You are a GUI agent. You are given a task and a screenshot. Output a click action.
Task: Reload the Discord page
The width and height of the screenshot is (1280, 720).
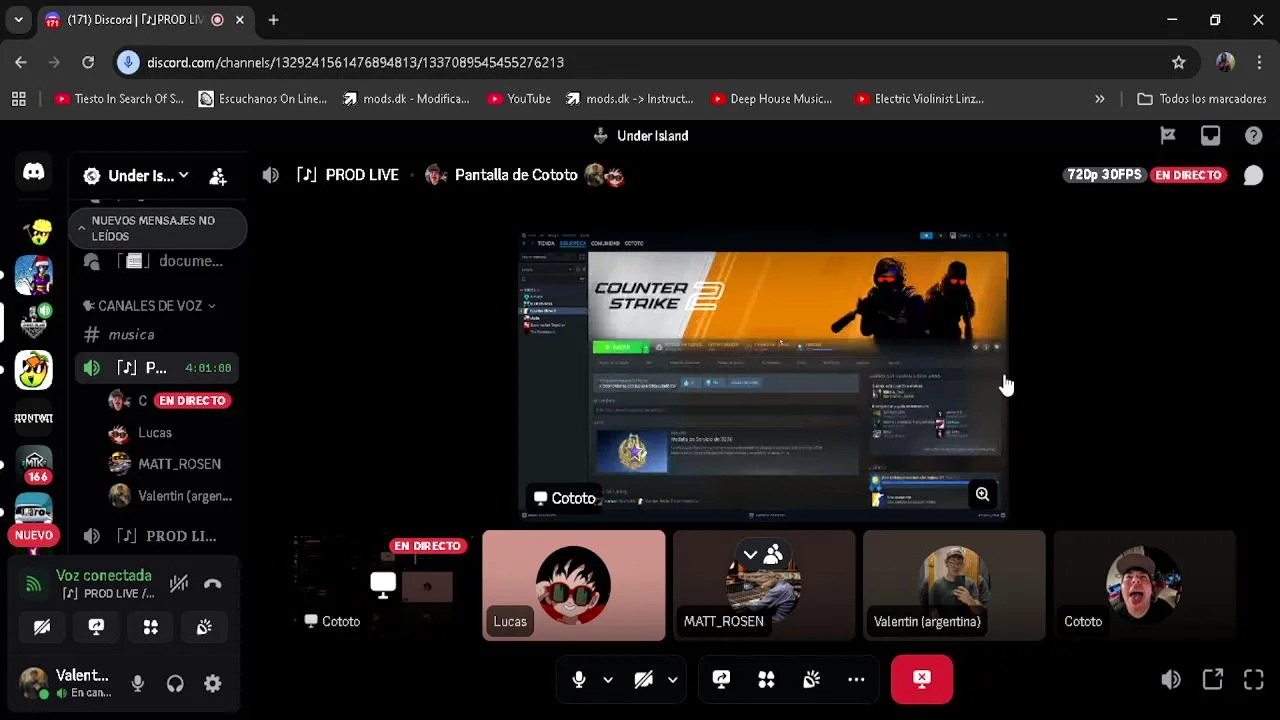[x=88, y=62]
